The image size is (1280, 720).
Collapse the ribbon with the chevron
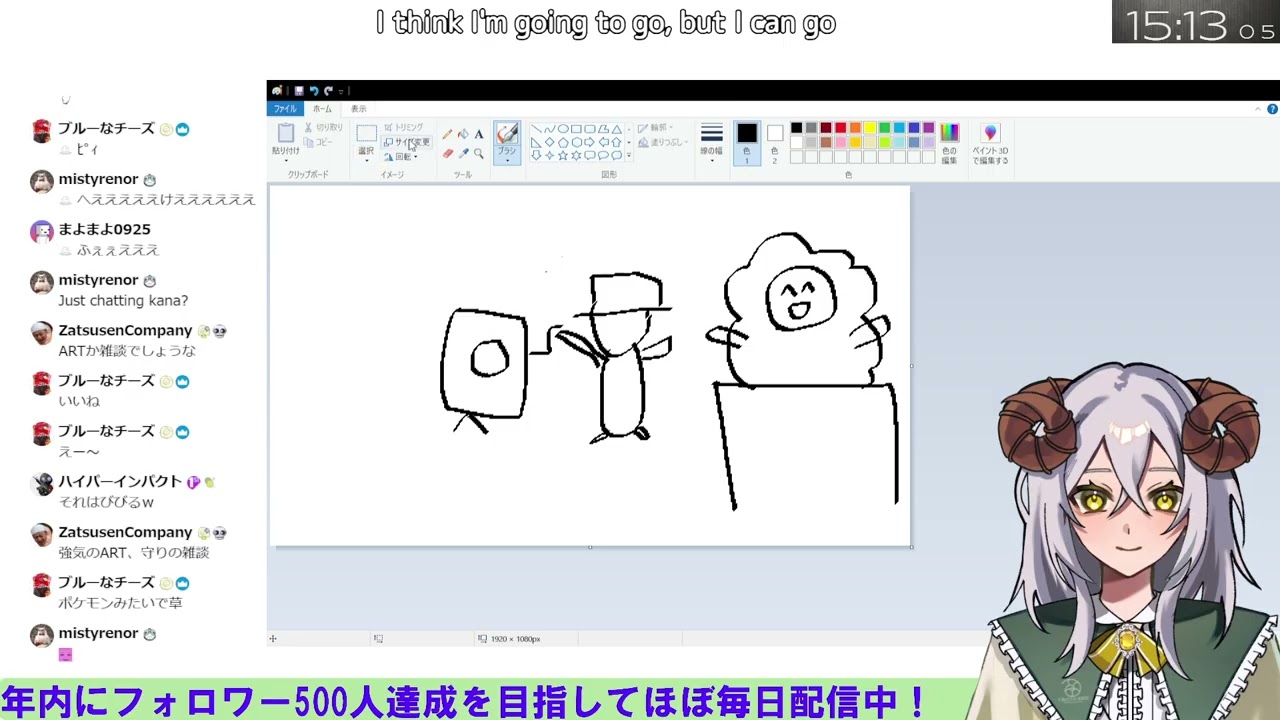[x=1258, y=109]
